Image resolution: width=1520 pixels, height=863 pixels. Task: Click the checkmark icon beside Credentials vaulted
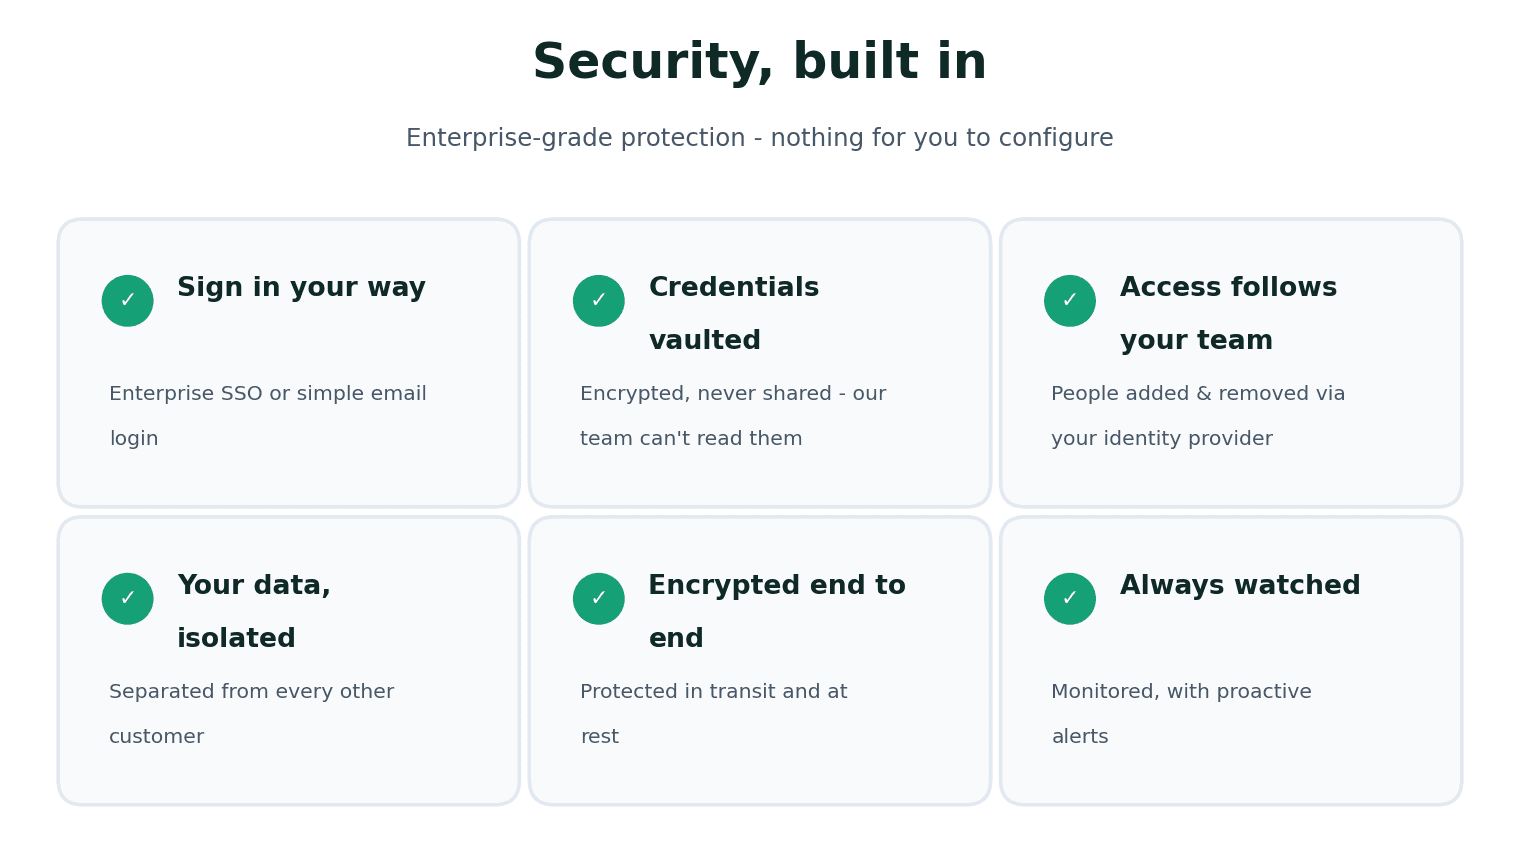[598, 301]
